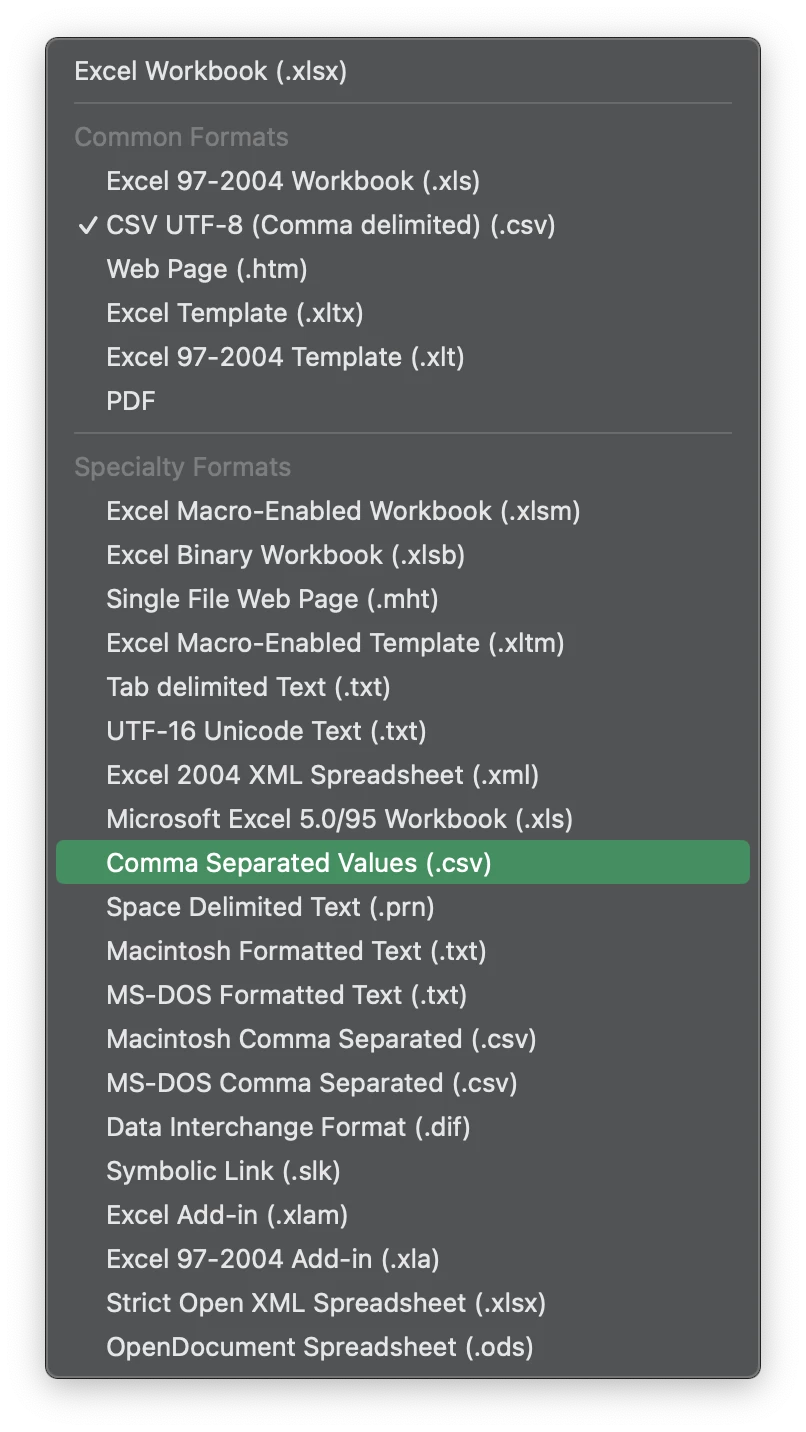Viewport: 806px width, 1432px height.
Task: Select Macintosh Formatted Text (.txt)
Action: coord(403,951)
